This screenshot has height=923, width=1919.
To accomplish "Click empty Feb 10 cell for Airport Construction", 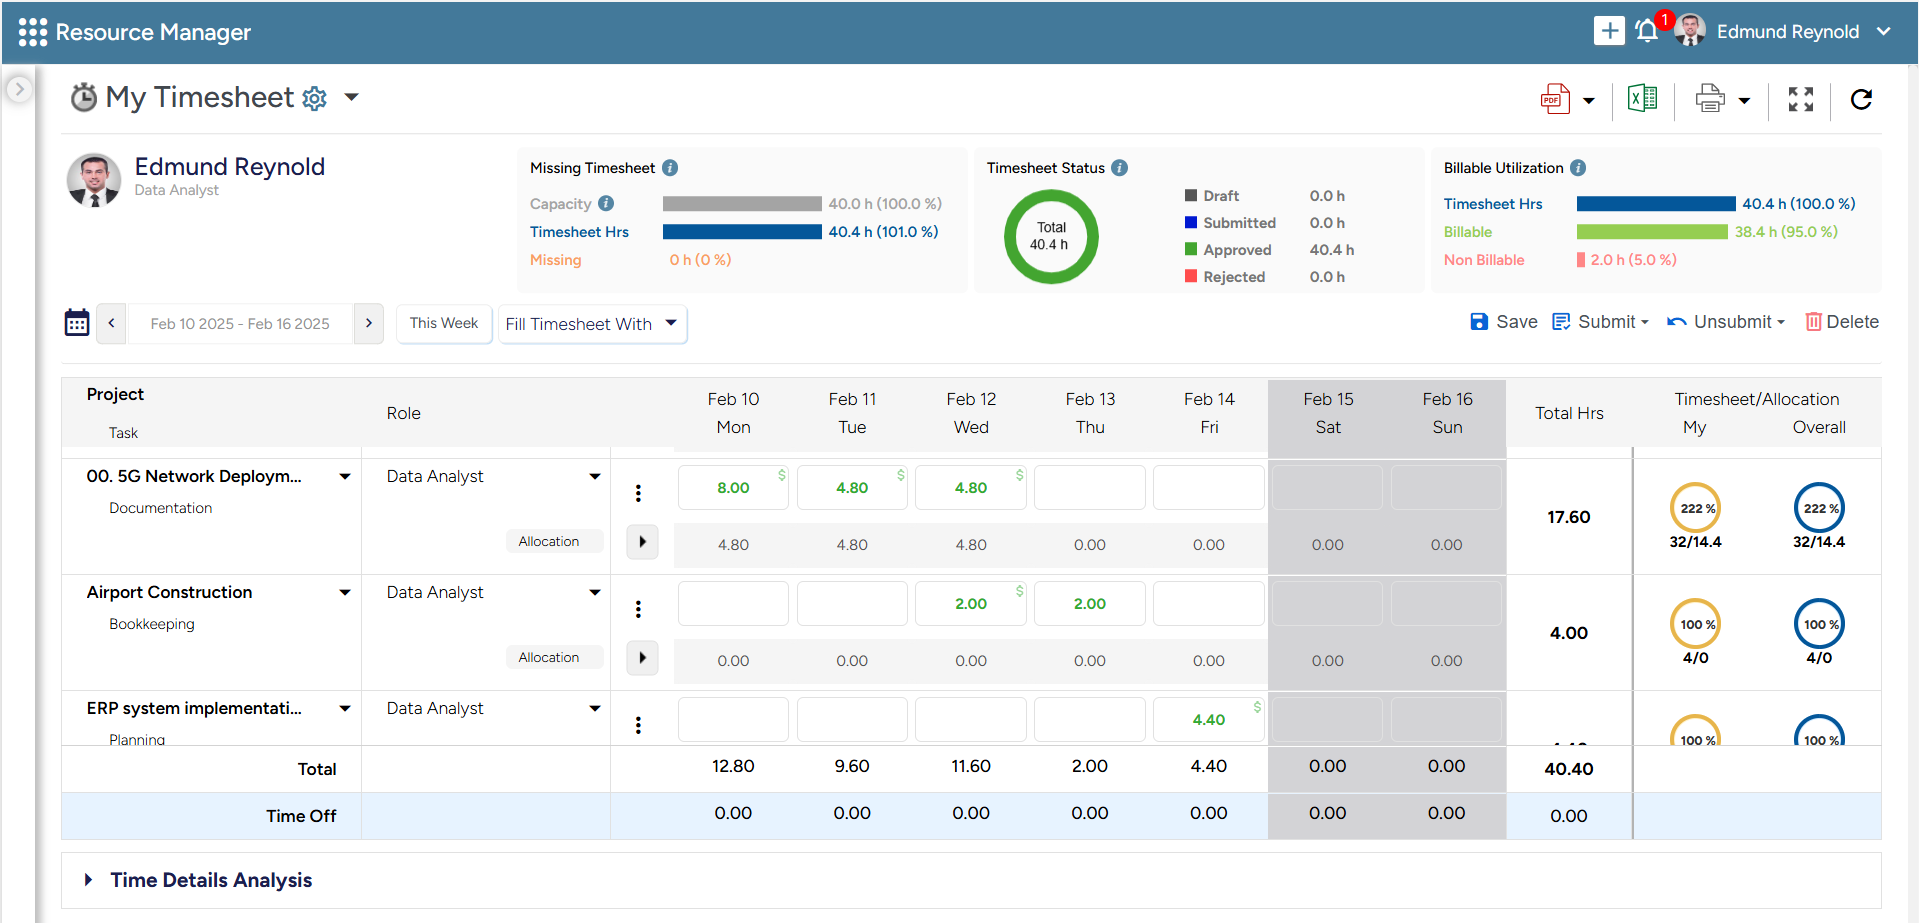I will click(733, 604).
